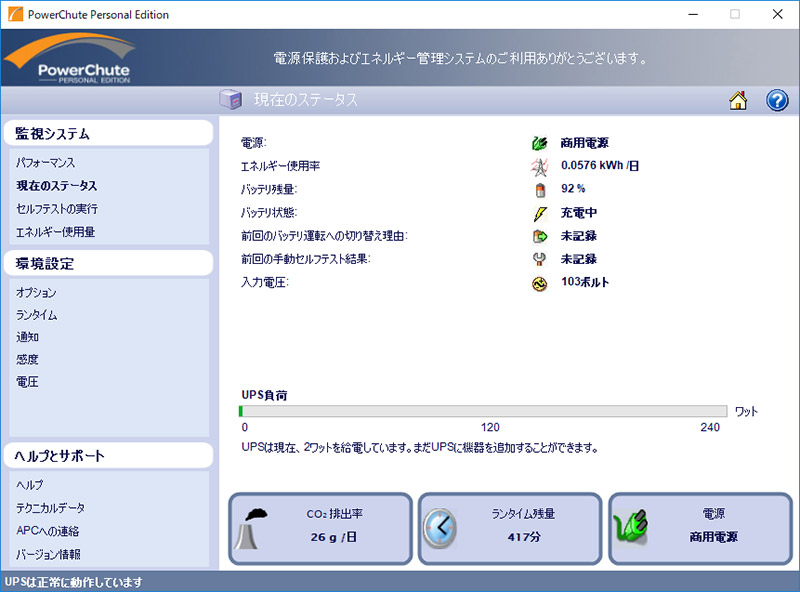Click the CO₂ emission smokestack icon
The width and height of the screenshot is (800, 592).
253,528
